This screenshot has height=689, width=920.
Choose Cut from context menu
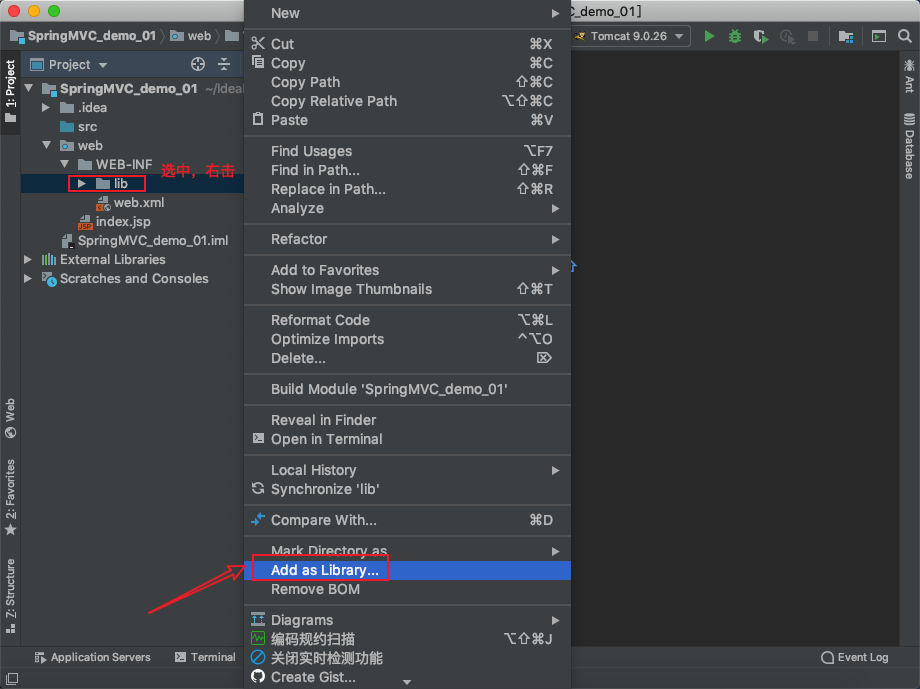click(x=407, y=44)
